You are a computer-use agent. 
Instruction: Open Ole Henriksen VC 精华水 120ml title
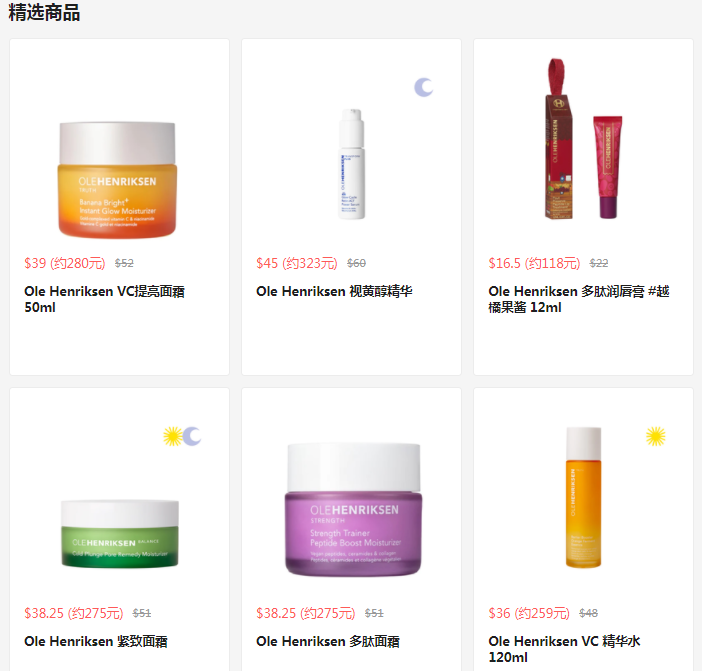point(564,649)
